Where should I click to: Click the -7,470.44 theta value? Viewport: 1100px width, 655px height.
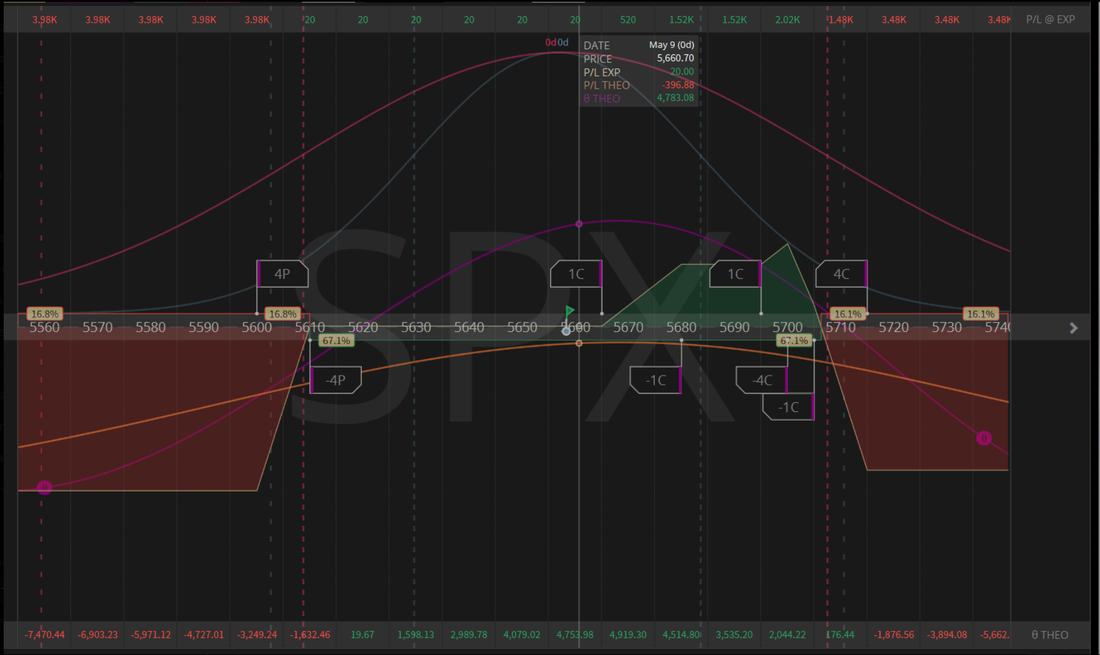pyautogui.click(x=44, y=635)
